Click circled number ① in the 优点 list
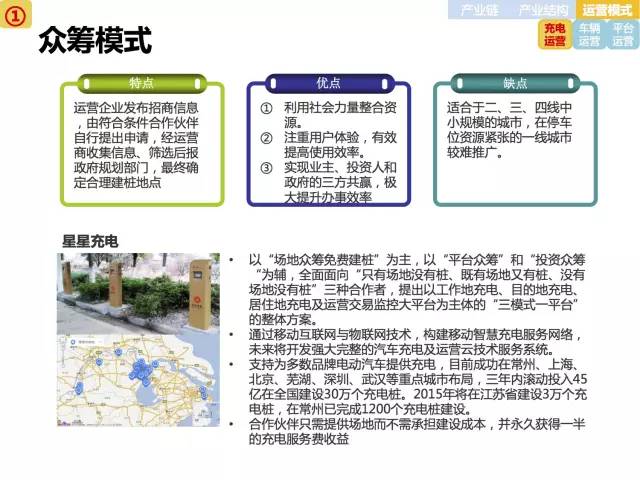 (266, 108)
